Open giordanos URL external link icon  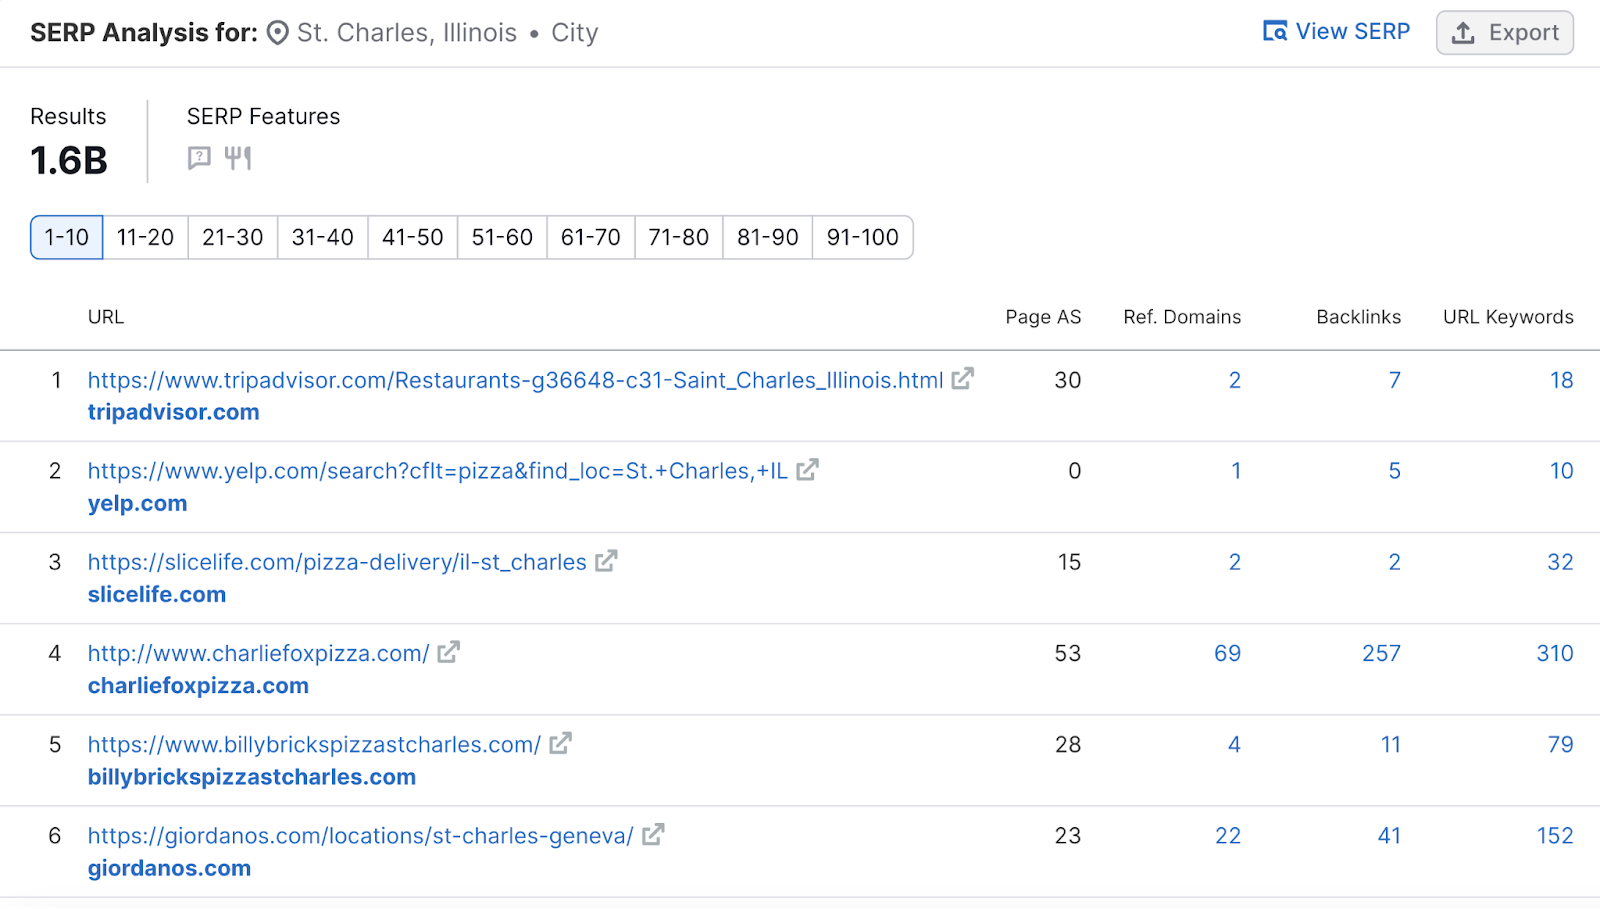coord(653,834)
